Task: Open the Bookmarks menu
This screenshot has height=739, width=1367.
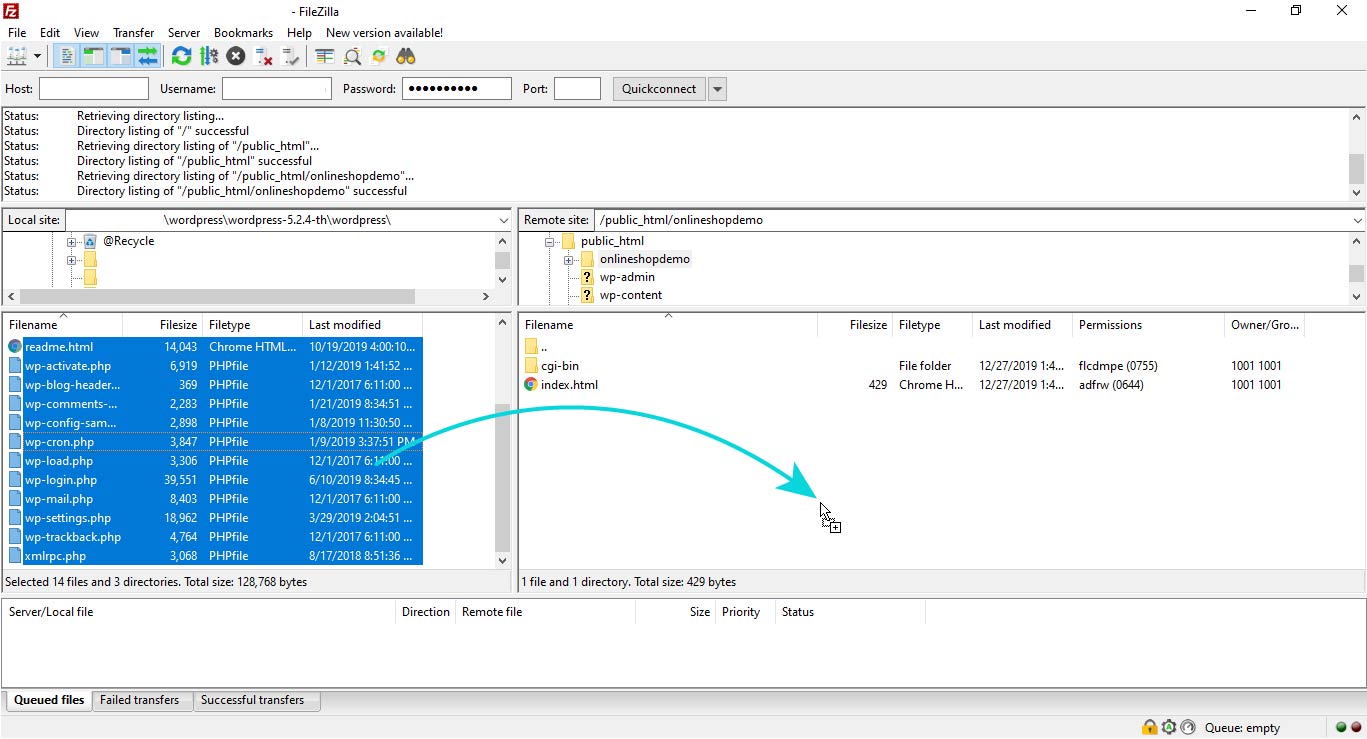Action: coord(243,33)
